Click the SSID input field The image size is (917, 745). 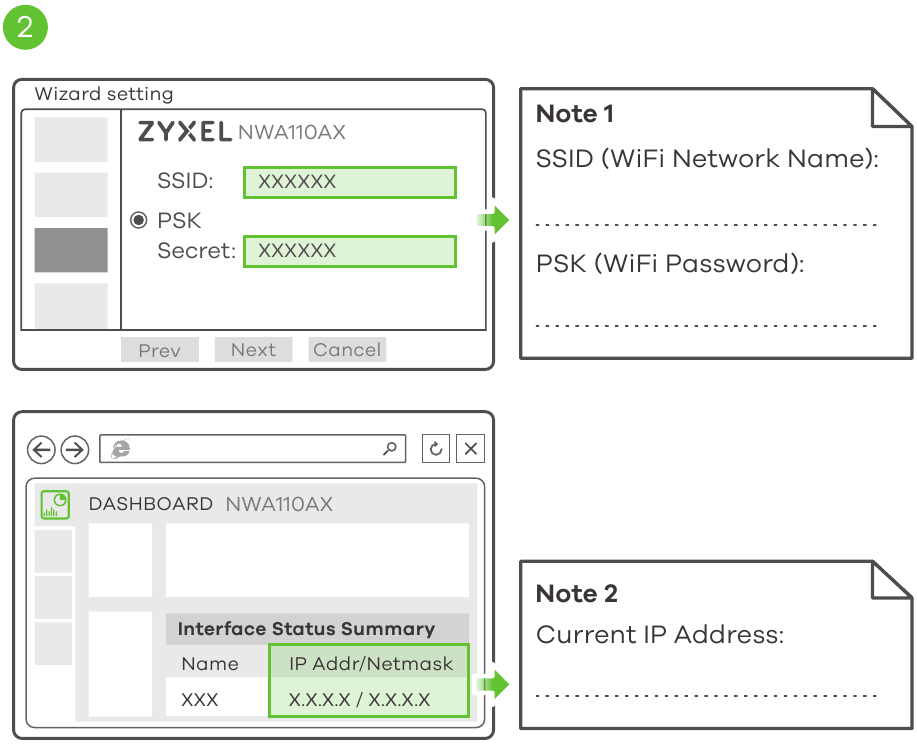[349, 182]
